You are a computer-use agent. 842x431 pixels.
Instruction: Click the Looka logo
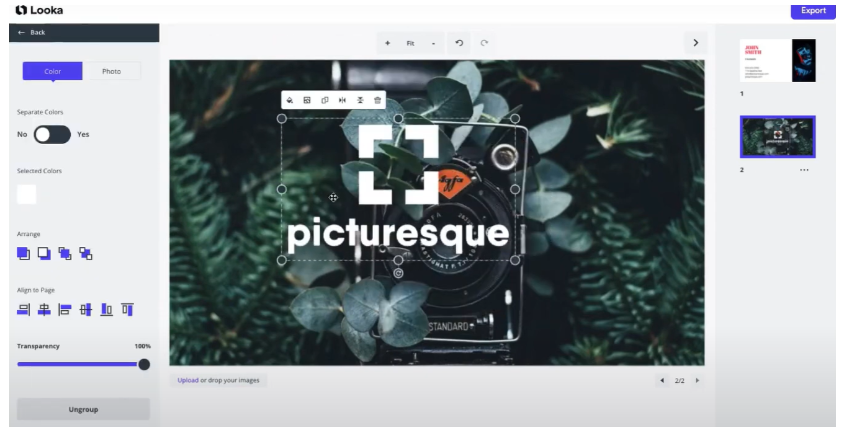point(39,10)
